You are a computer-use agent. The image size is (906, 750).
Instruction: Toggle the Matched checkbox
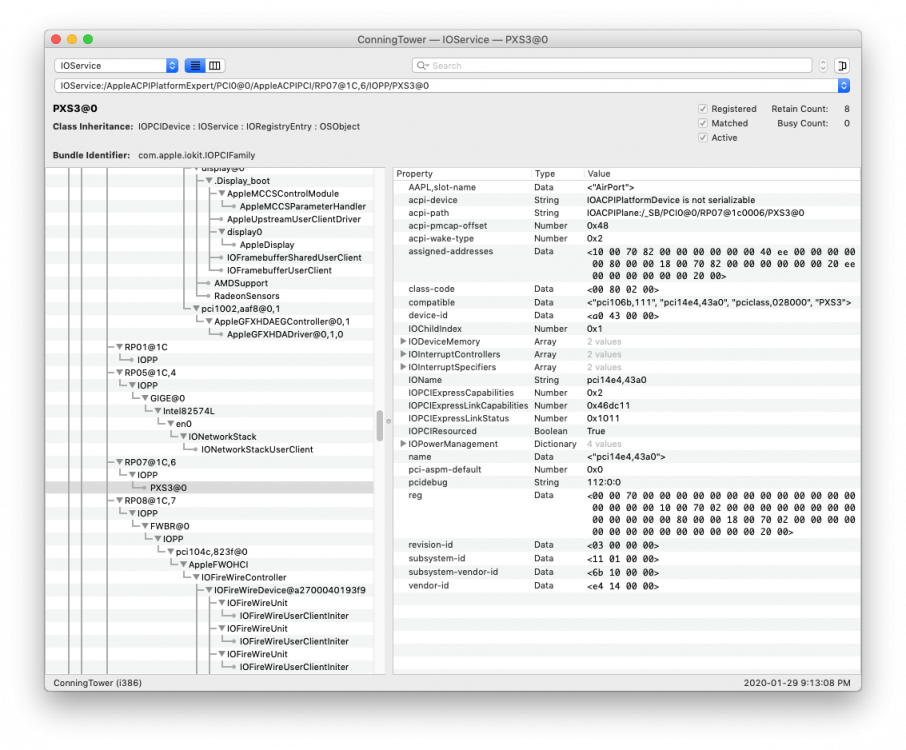click(x=703, y=123)
